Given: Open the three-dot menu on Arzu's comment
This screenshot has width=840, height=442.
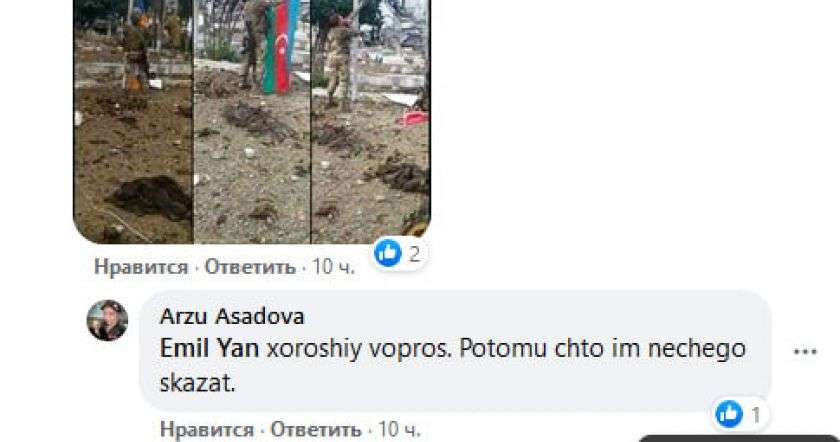Looking at the screenshot, I should tap(805, 351).
